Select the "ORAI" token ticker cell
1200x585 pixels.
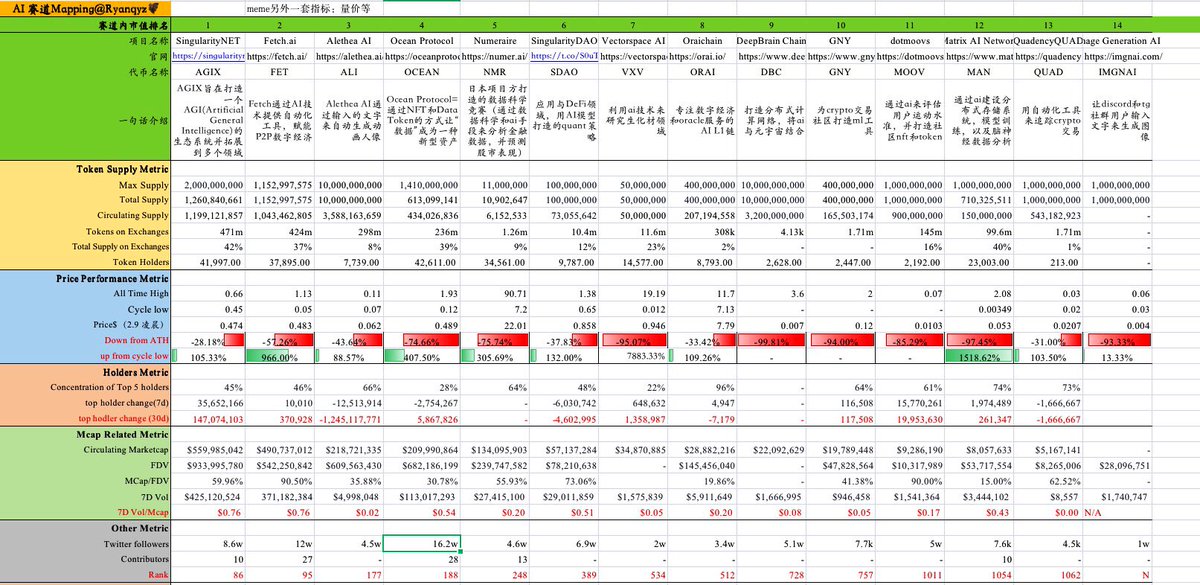701,72
